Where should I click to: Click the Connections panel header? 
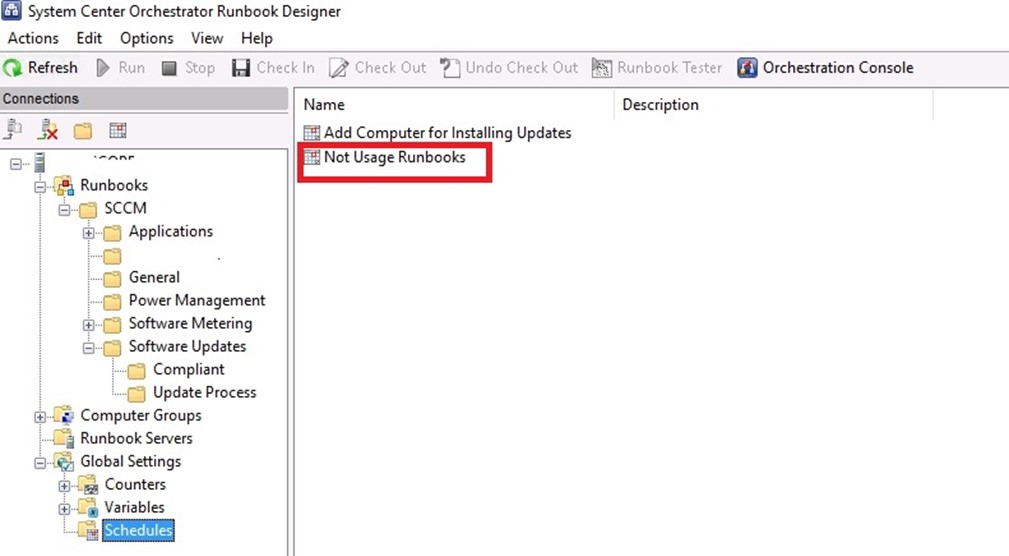[x=143, y=98]
